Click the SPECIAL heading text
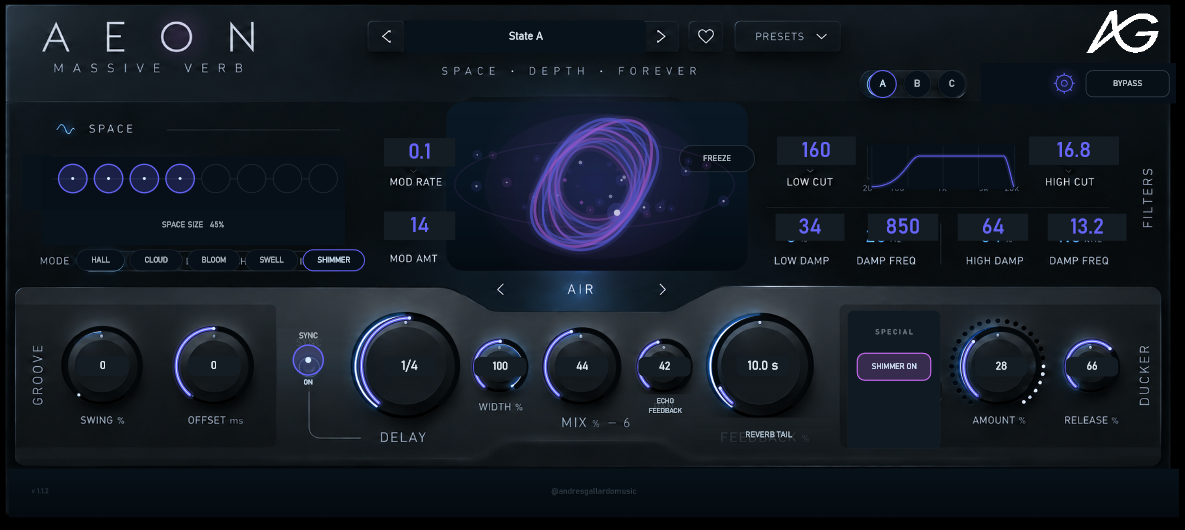1185x530 pixels. (894, 332)
